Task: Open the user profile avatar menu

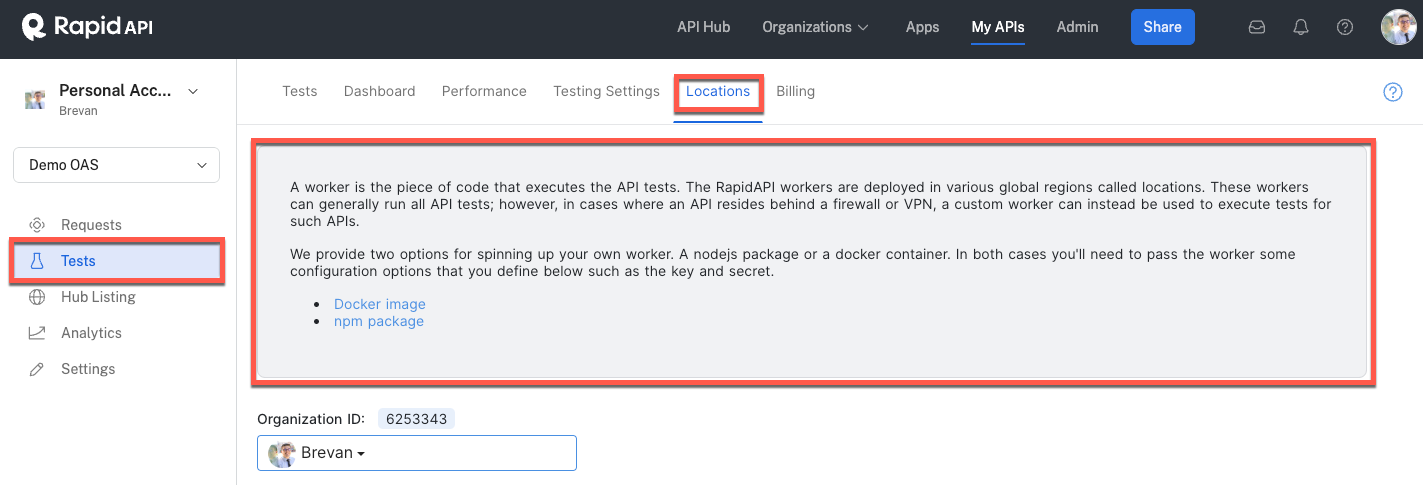Action: 1399,27
